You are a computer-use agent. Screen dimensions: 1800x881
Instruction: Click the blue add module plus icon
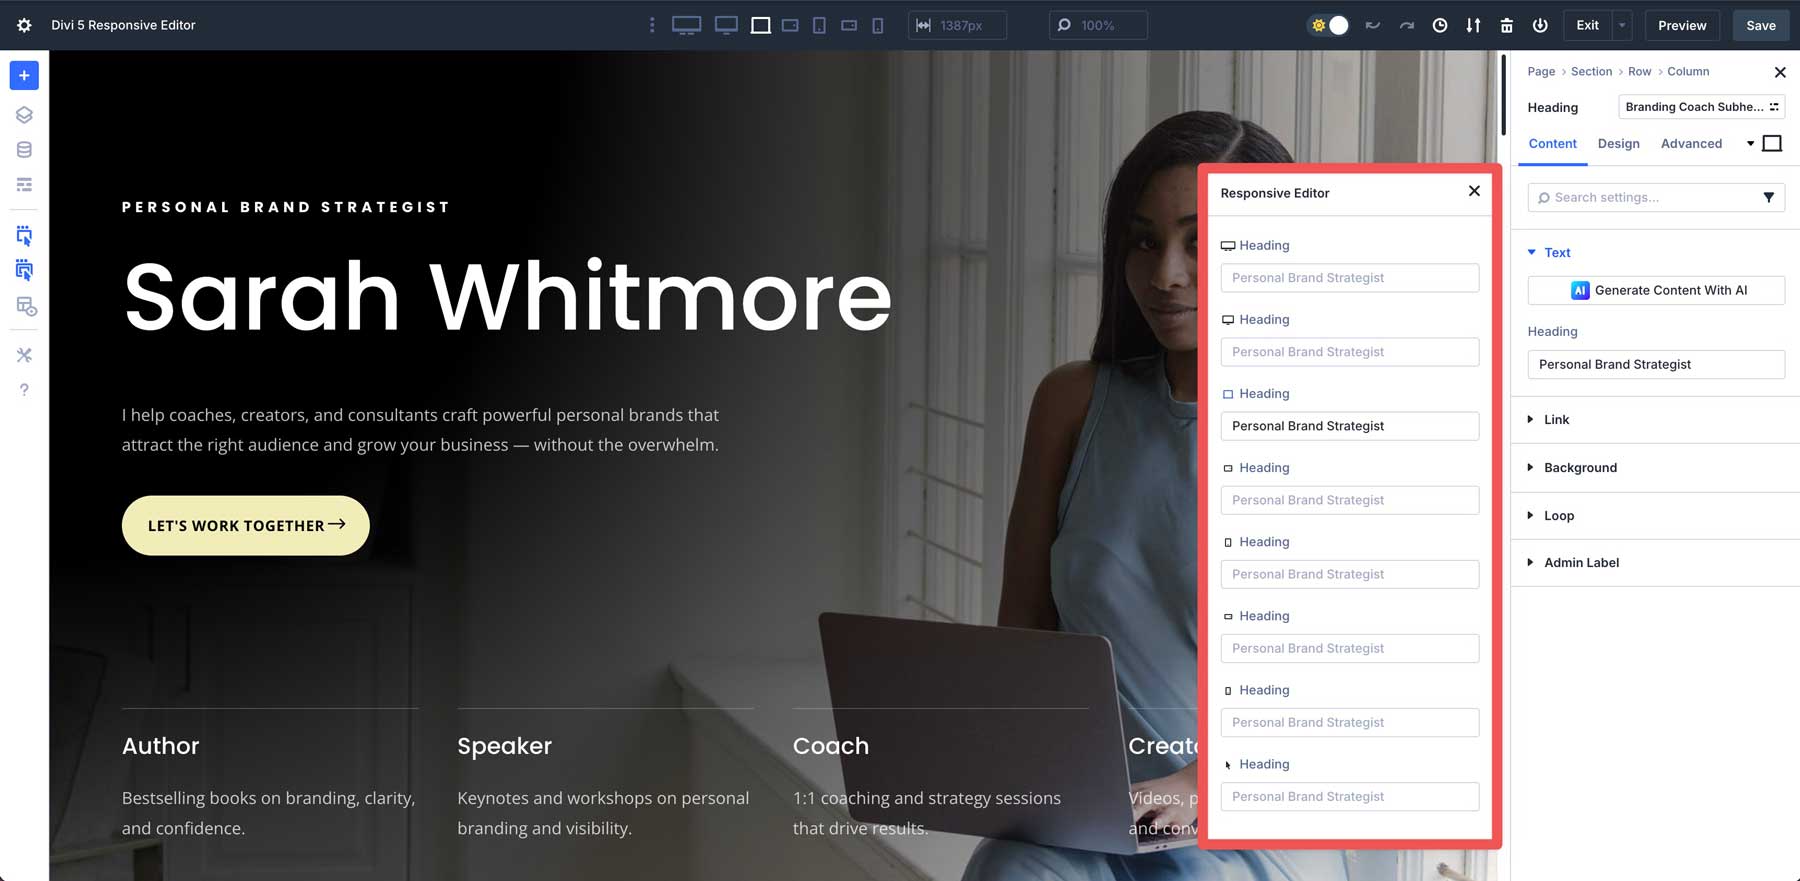click(24, 76)
